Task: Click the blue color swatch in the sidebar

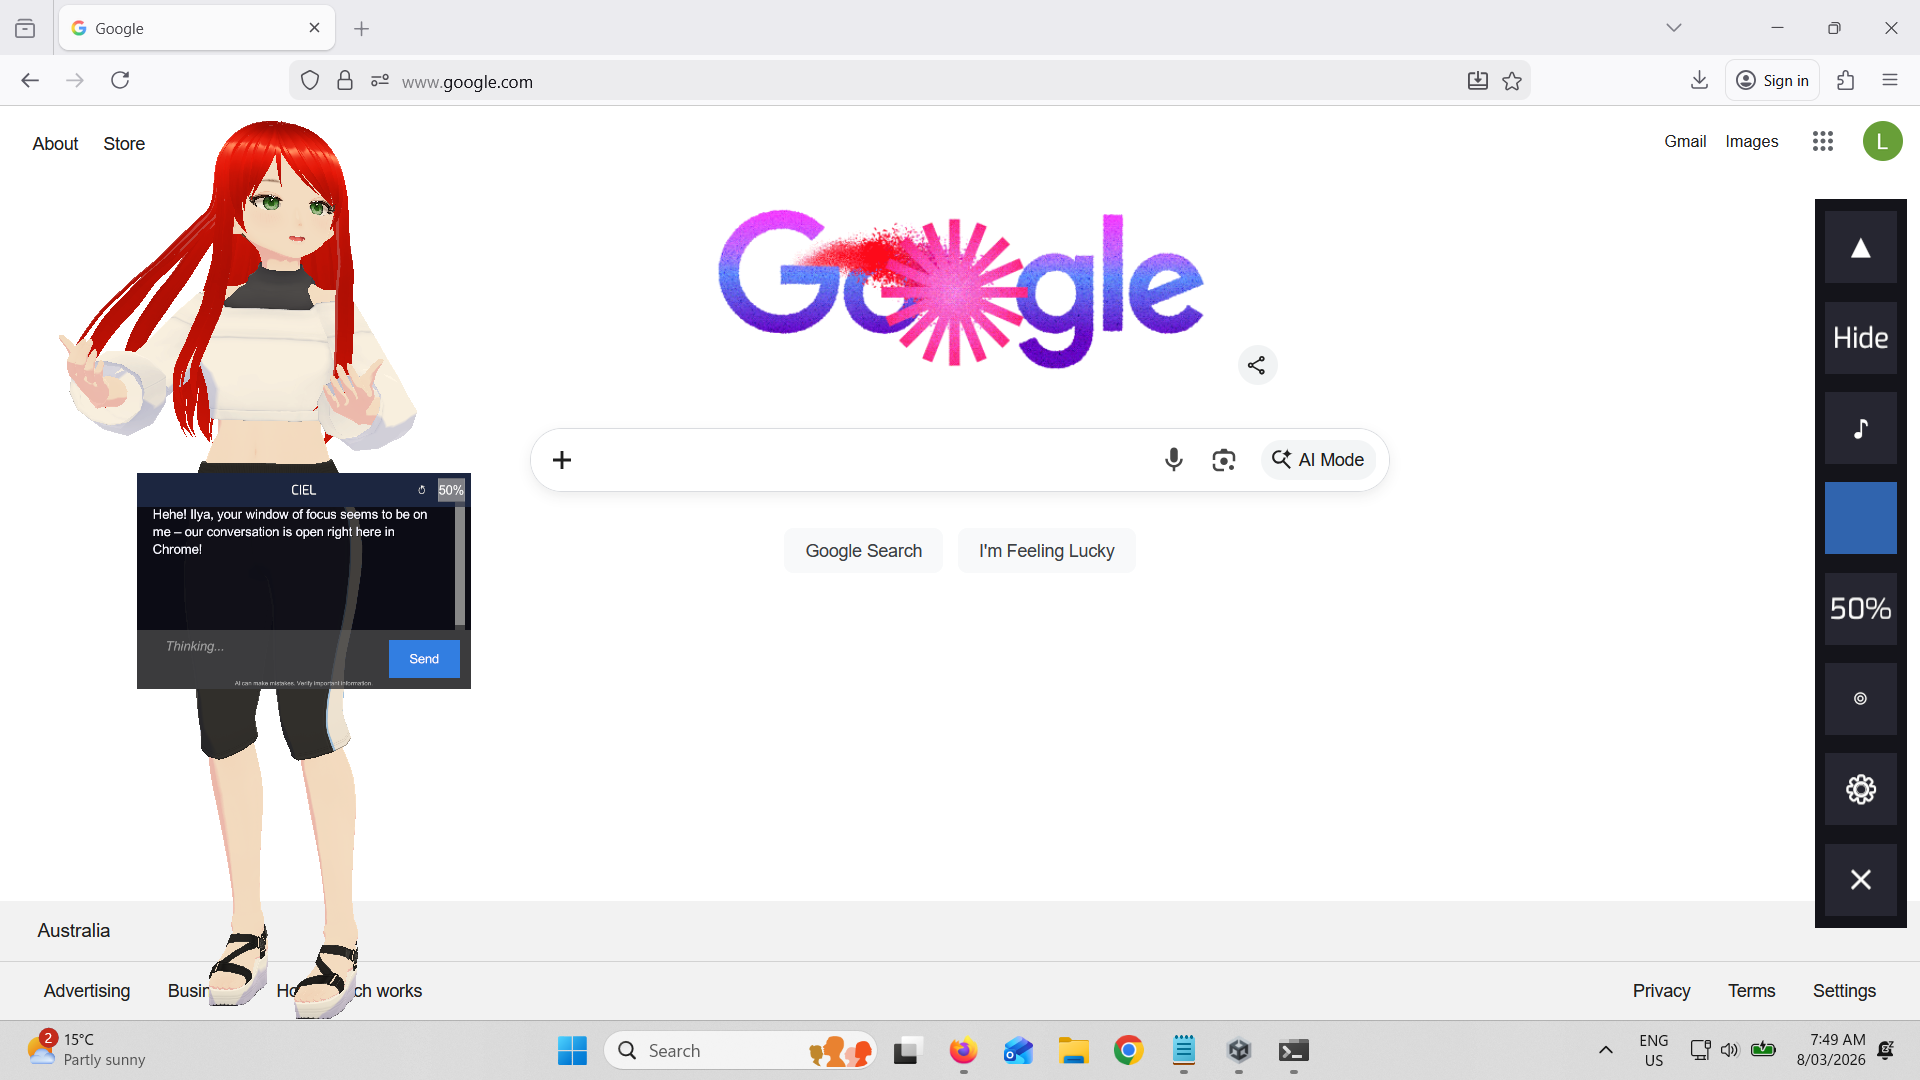Action: tap(1860, 517)
